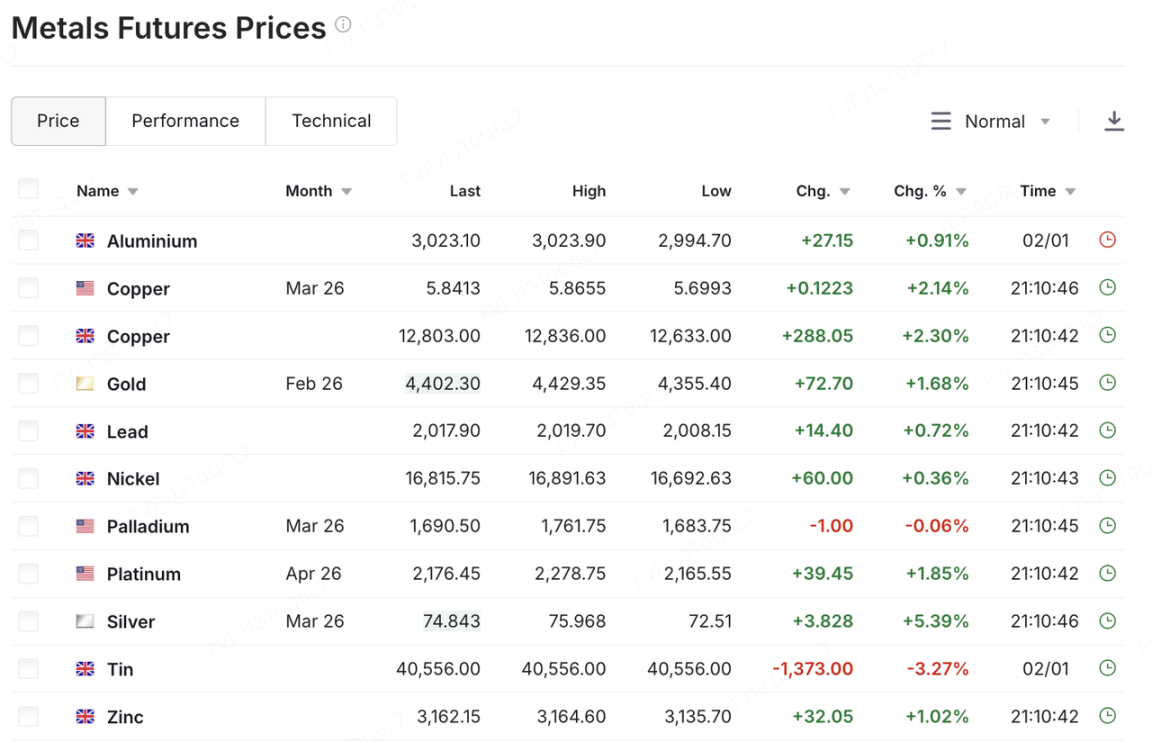
Task: Click the green clock icon in Gold row
Action: pyautogui.click(x=1107, y=383)
